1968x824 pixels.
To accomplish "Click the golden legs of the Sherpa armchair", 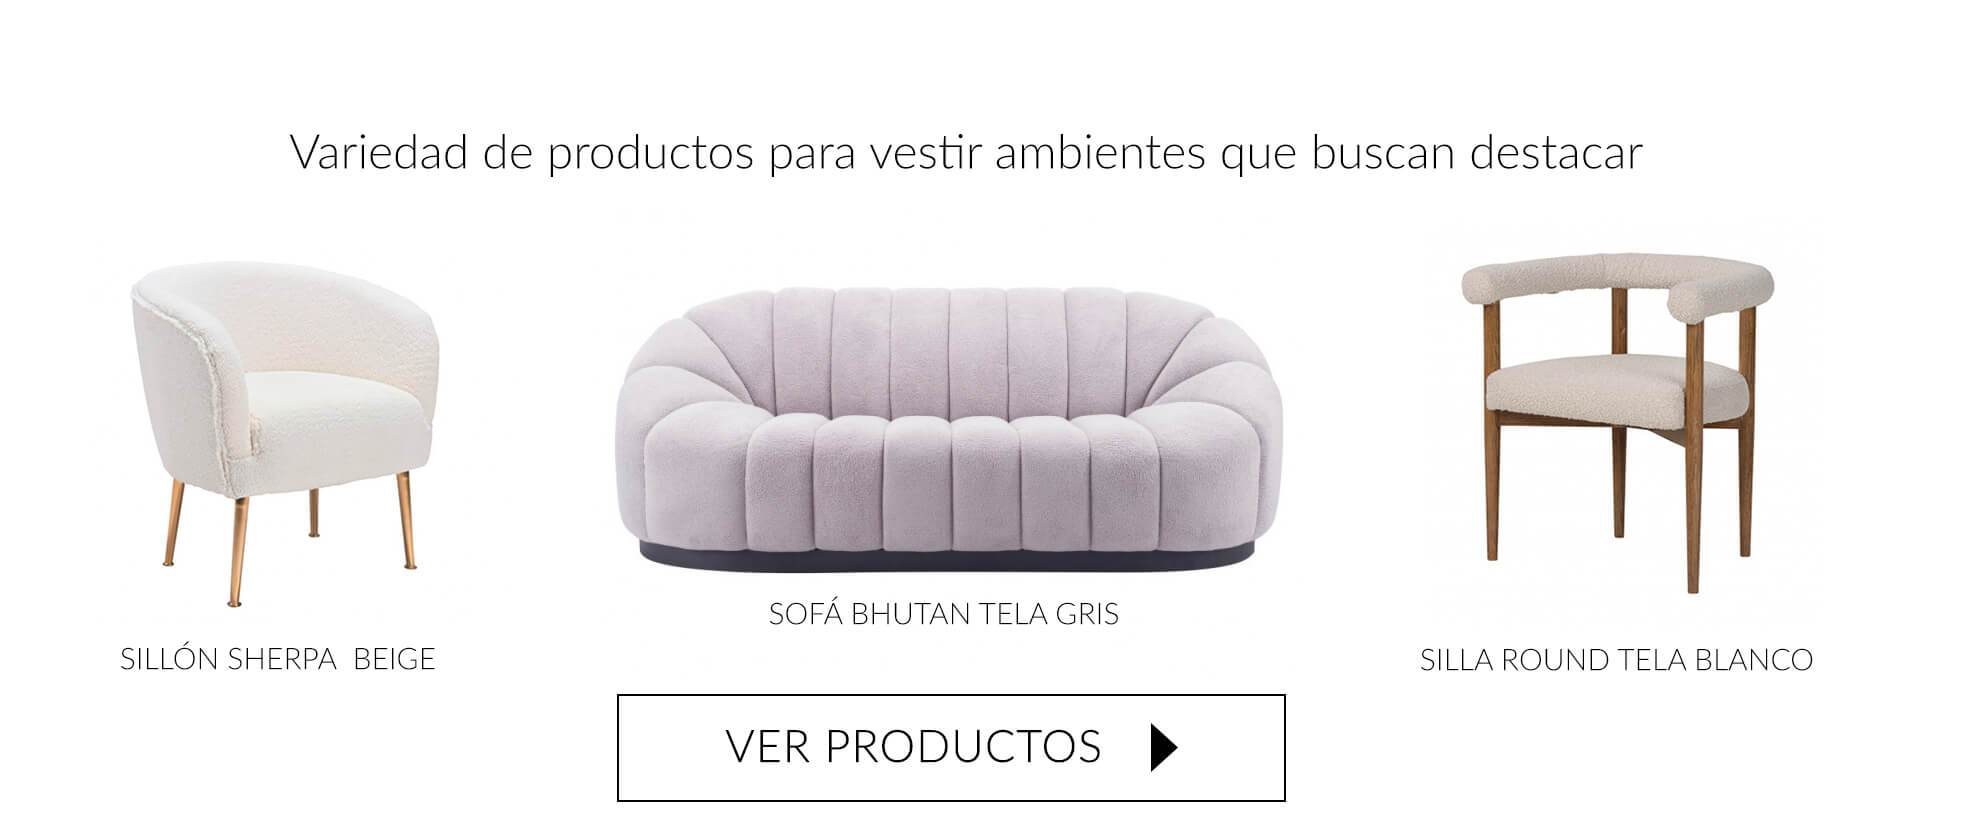I will click(x=290, y=540).
